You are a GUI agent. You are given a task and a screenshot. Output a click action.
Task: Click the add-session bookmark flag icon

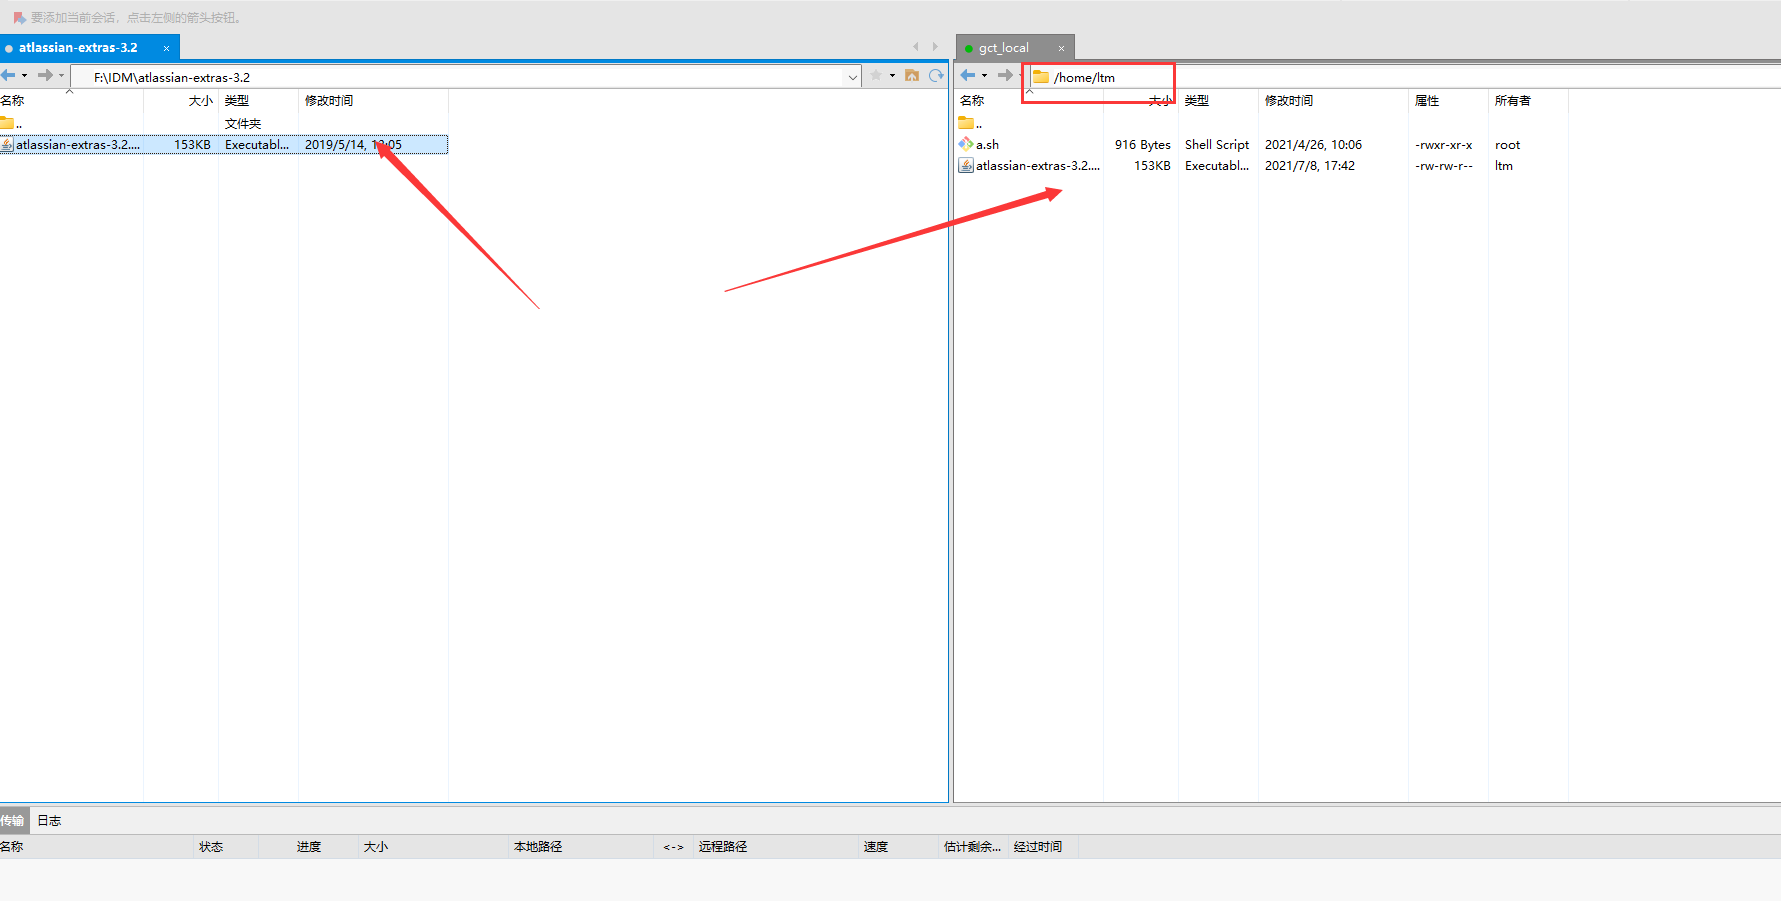[19, 18]
